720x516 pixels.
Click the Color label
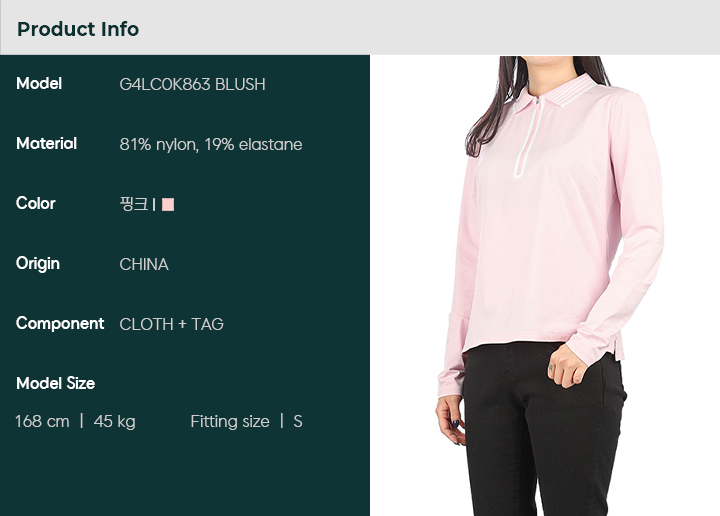(x=36, y=203)
